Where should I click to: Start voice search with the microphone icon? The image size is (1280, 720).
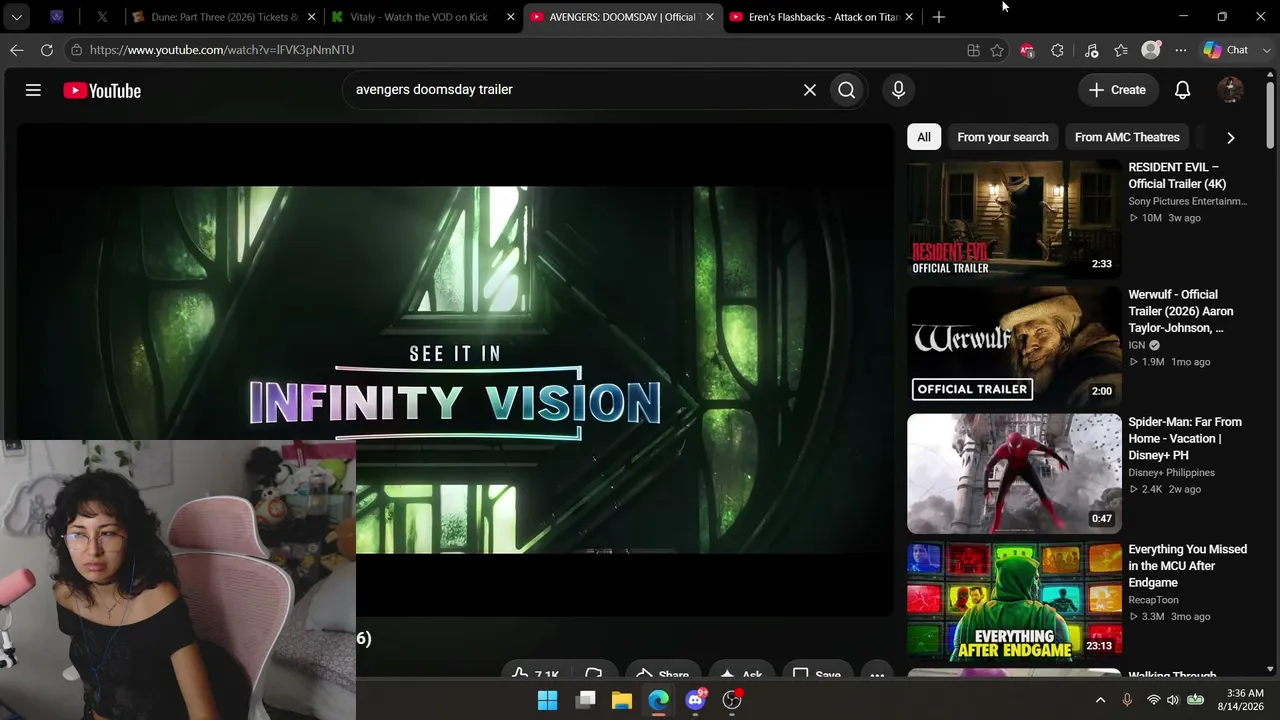(898, 90)
